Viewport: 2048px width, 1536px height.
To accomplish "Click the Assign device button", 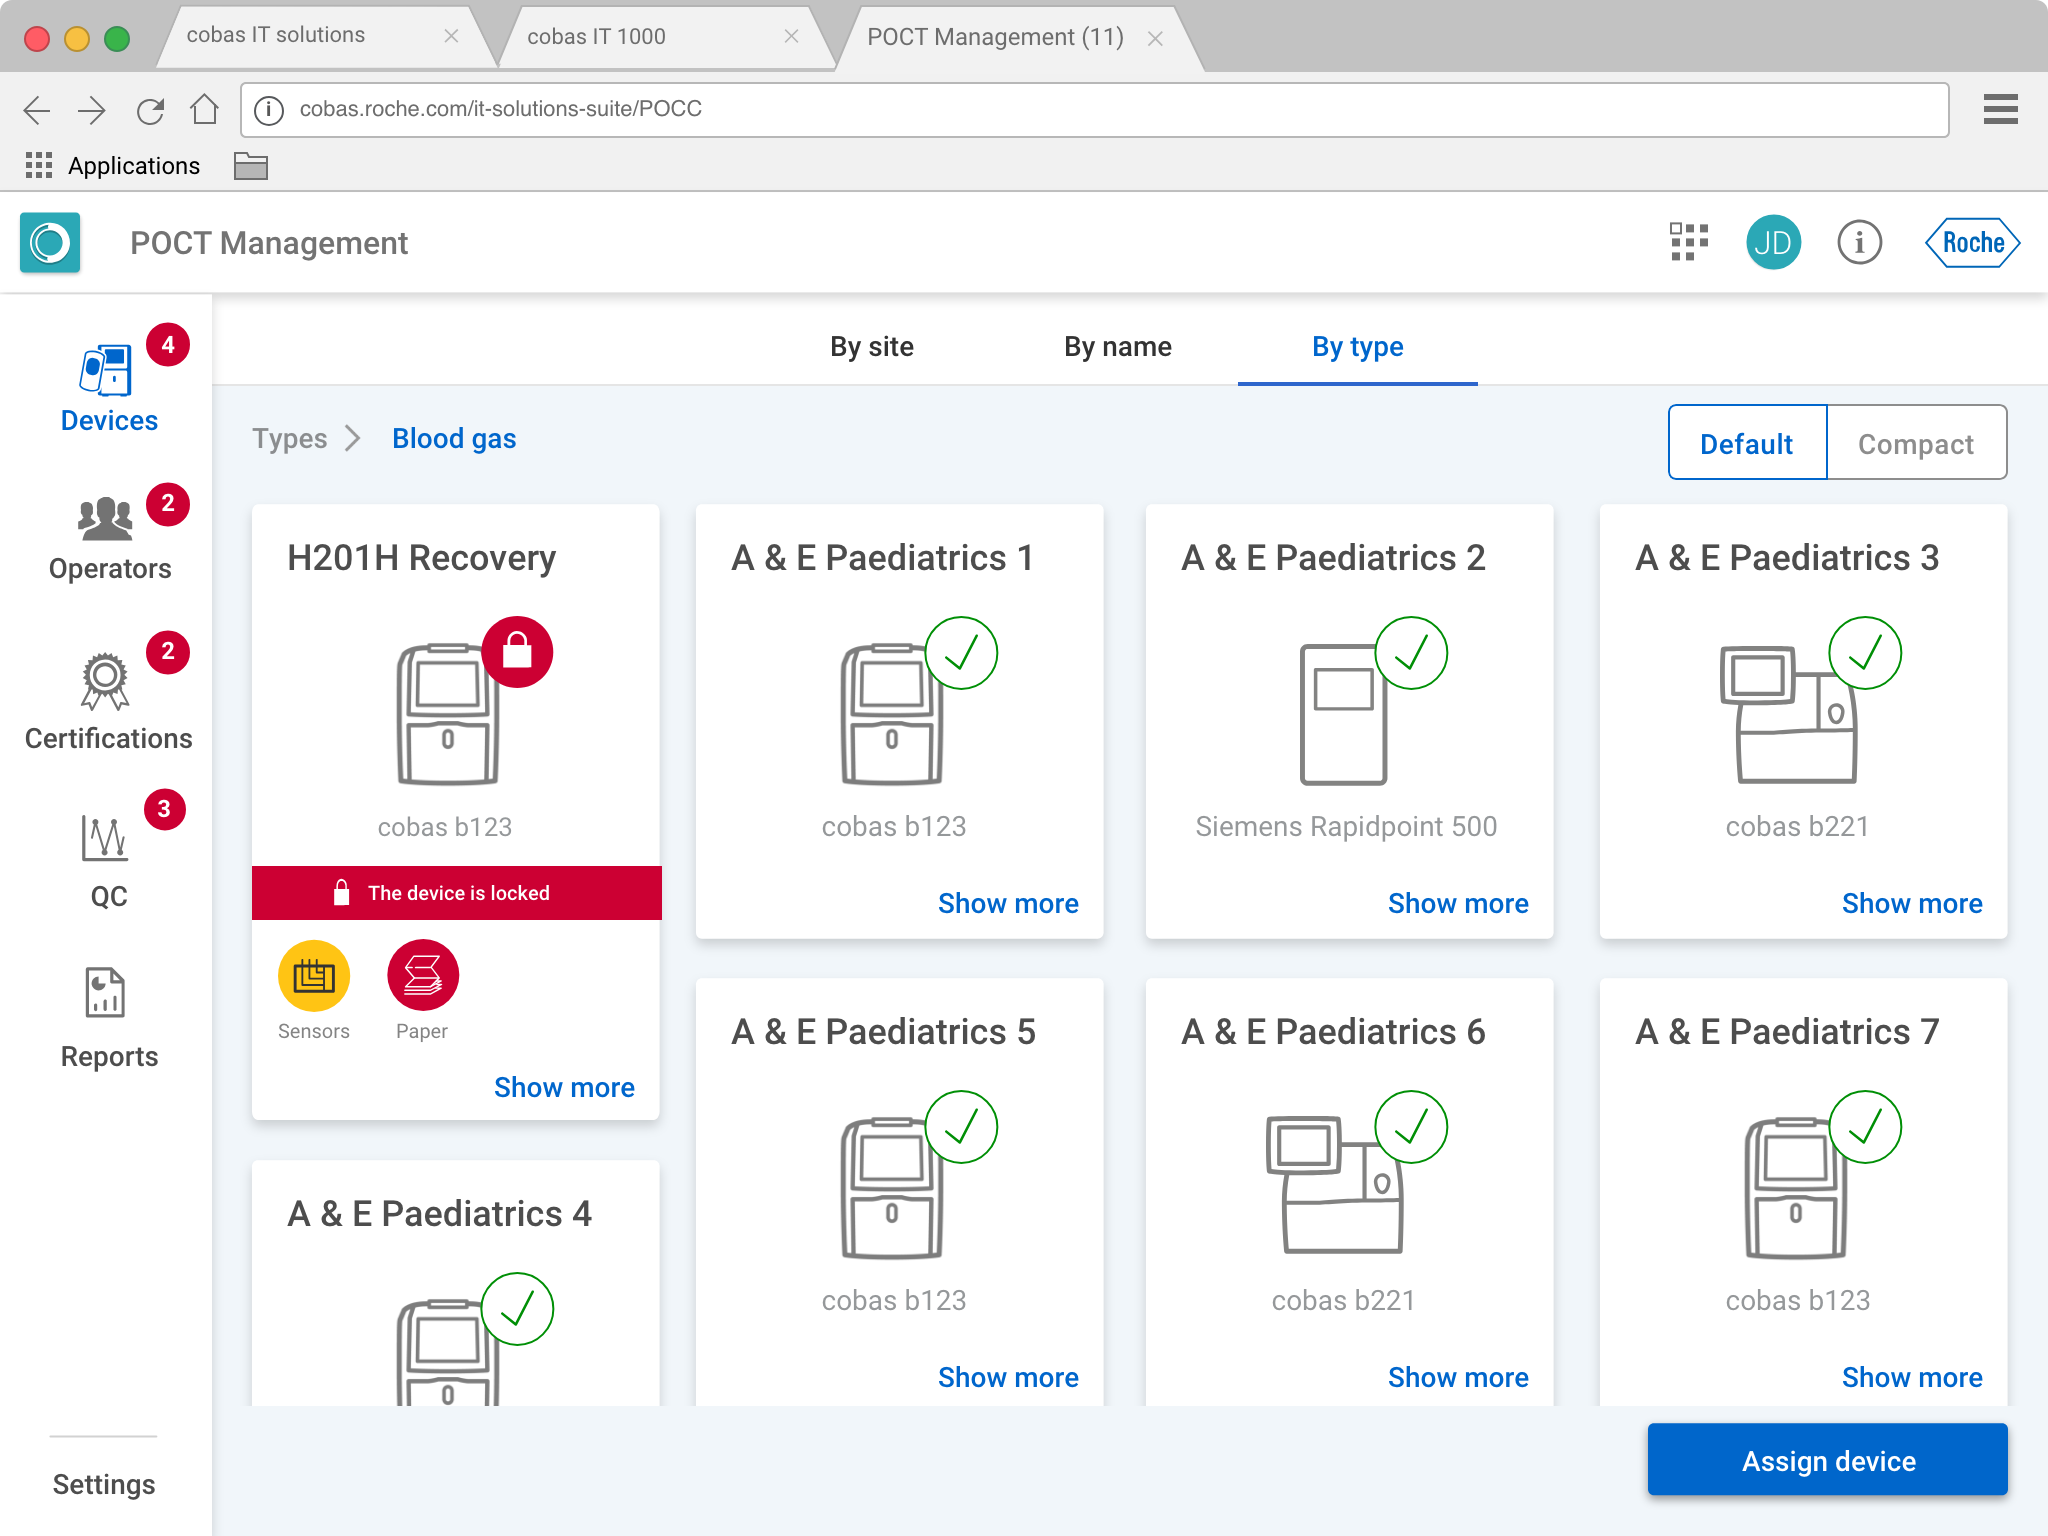I will 1827,1460.
